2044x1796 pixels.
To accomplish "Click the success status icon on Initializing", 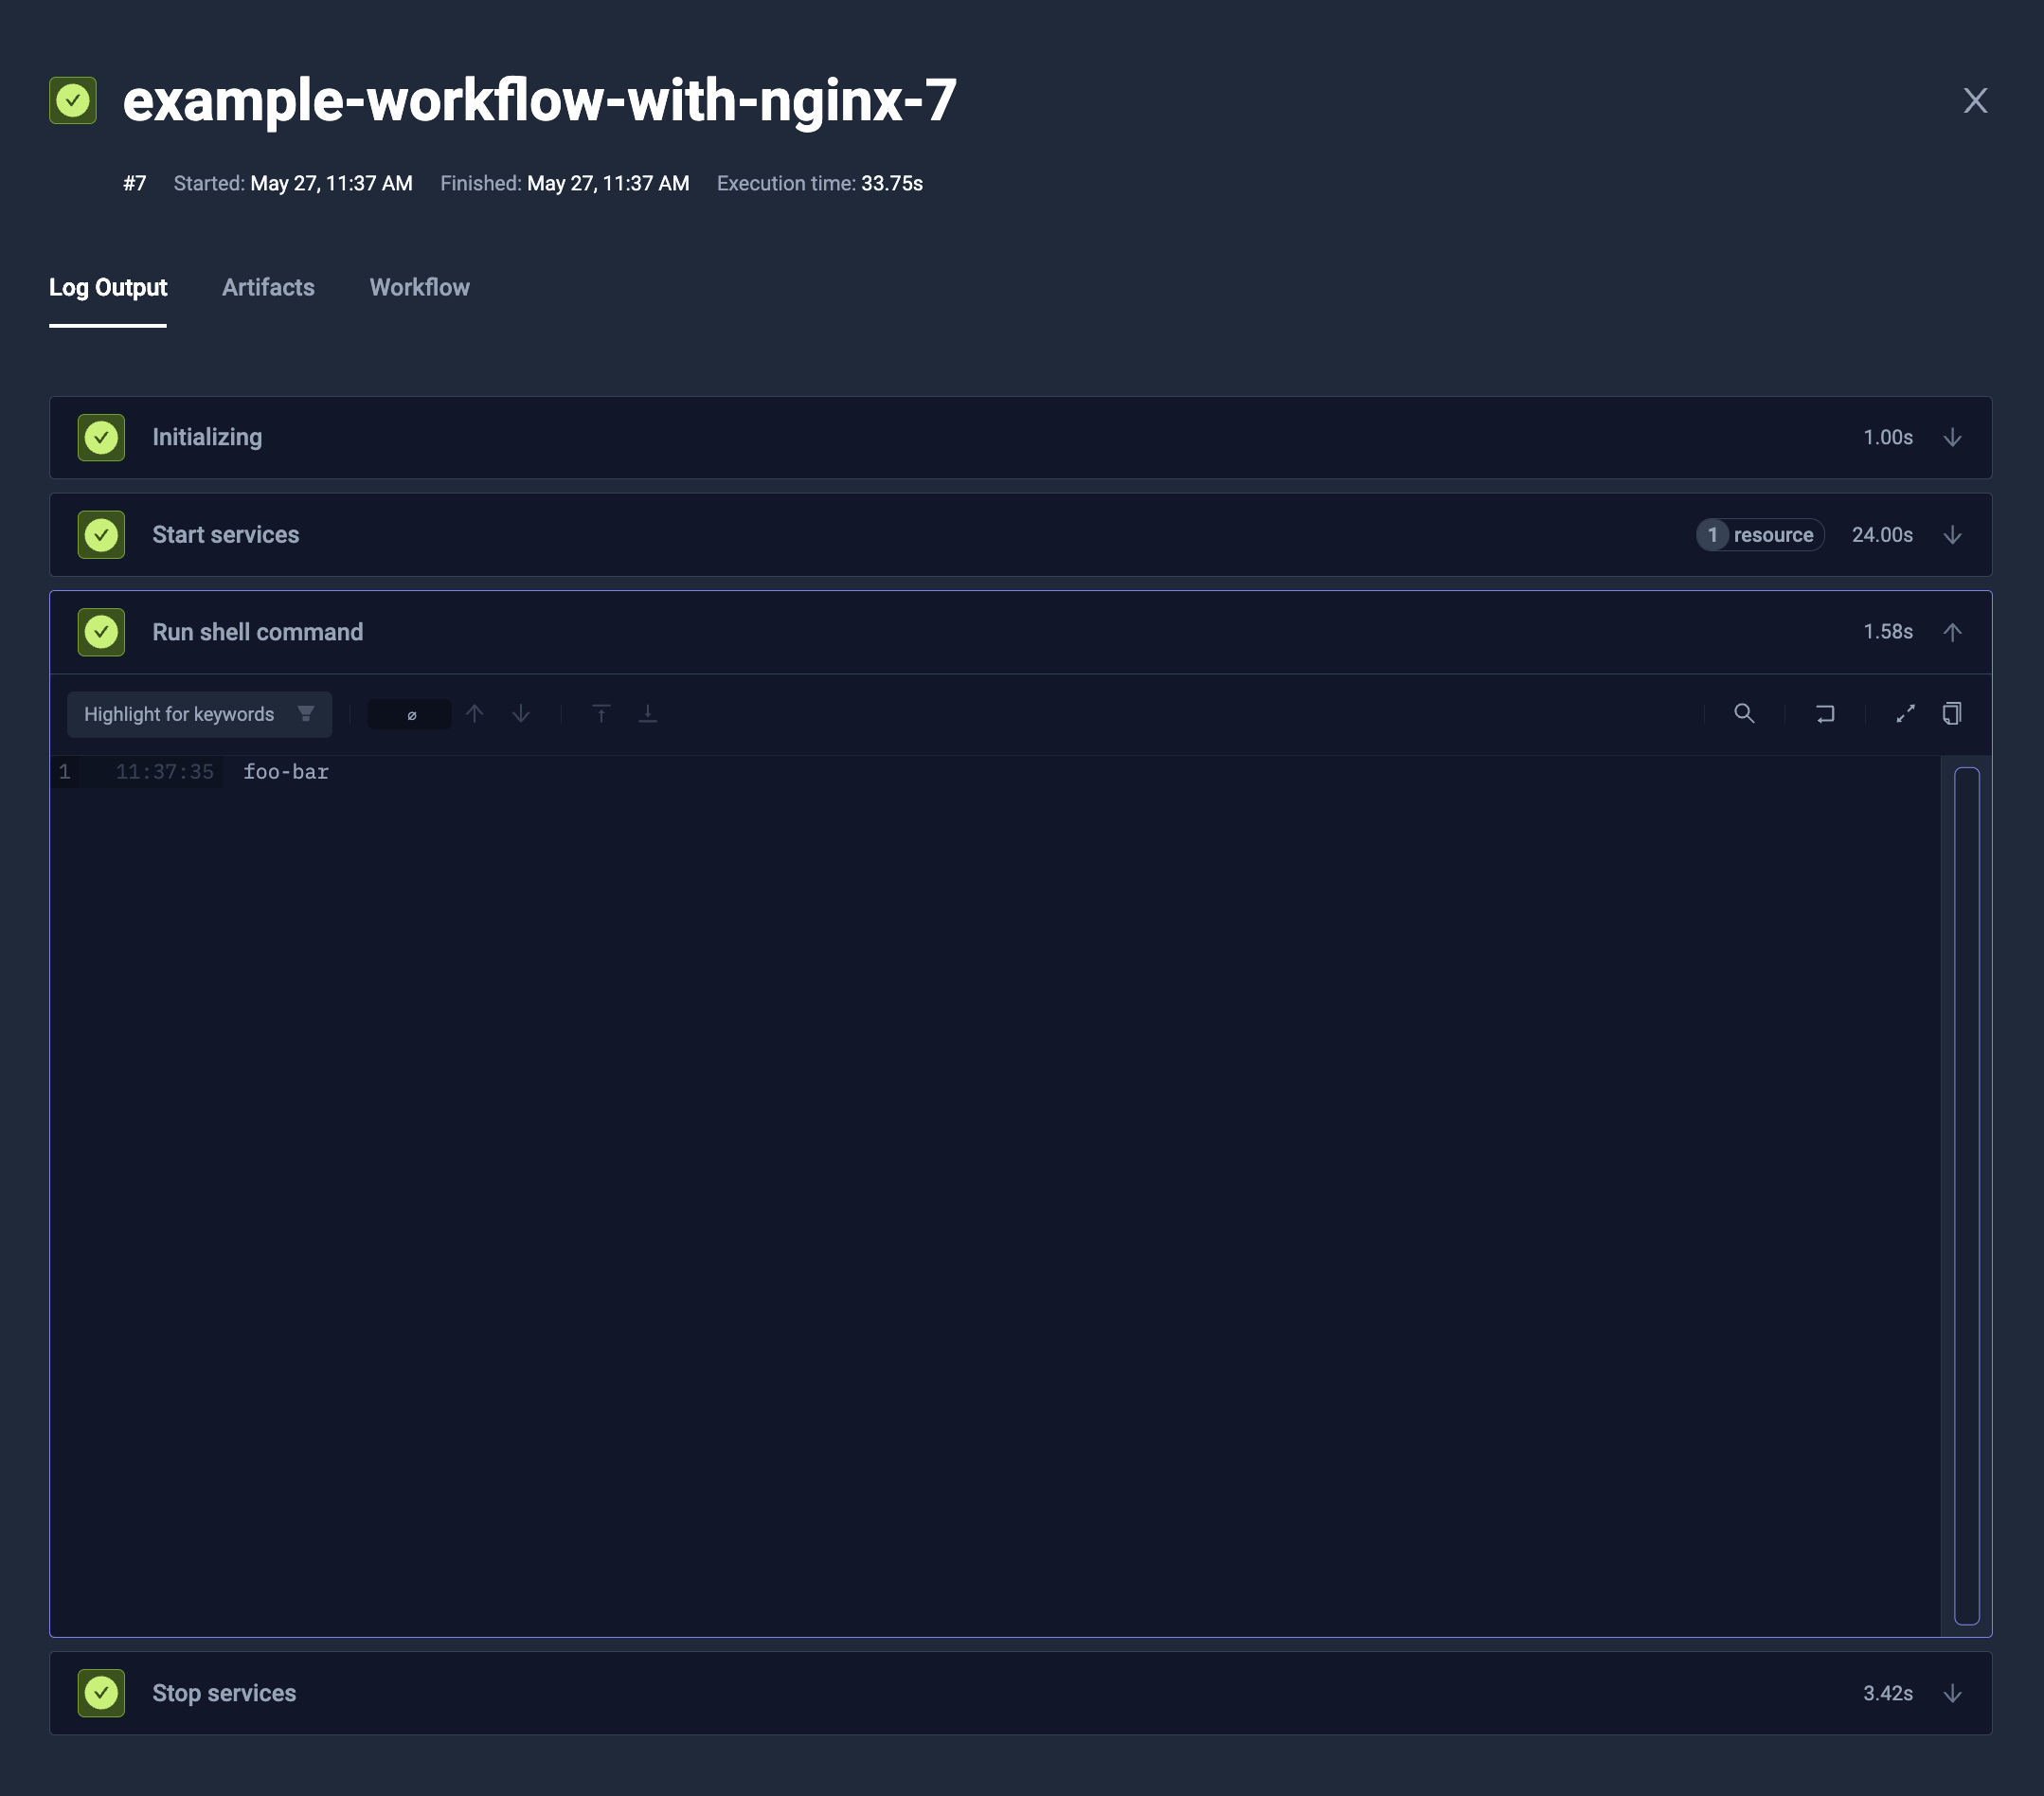I will pyautogui.click(x=101, y=437).
